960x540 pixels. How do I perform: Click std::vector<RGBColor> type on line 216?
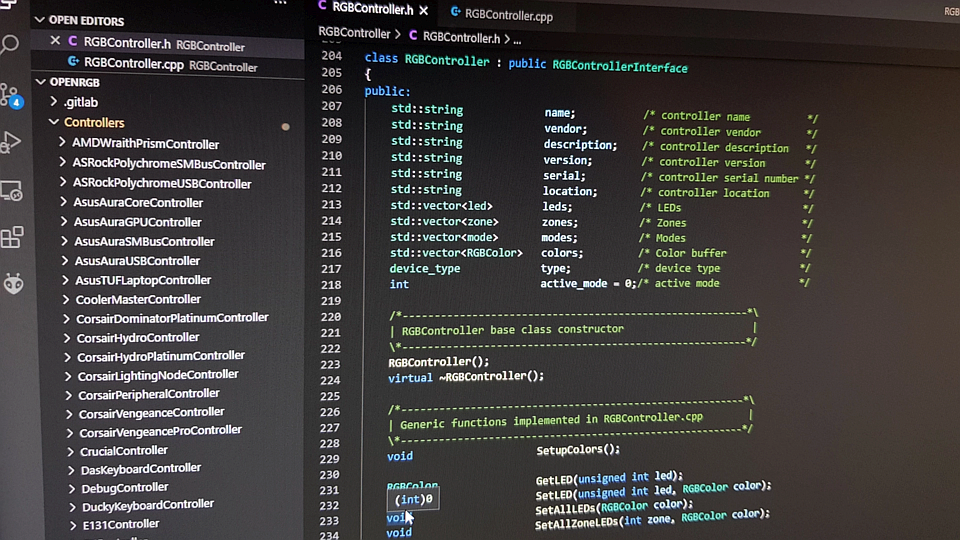point(456,253)
